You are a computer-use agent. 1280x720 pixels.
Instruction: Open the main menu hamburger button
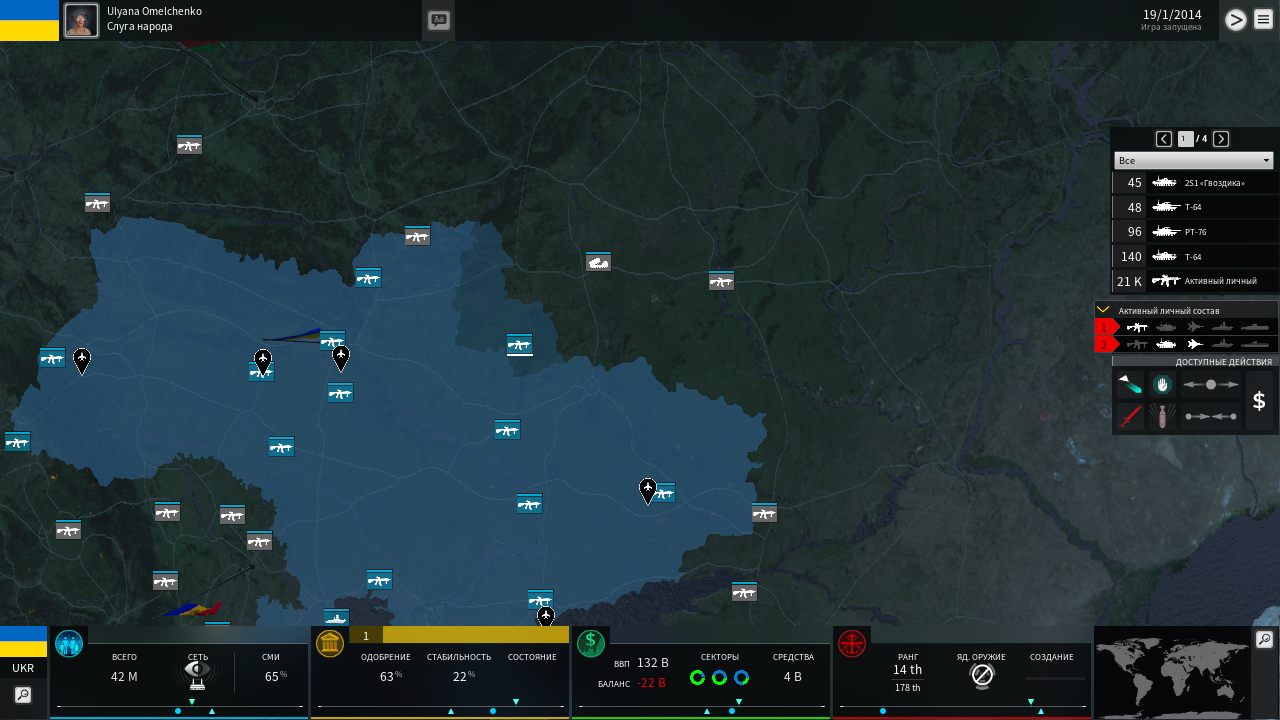click(x=1262, y=20)
